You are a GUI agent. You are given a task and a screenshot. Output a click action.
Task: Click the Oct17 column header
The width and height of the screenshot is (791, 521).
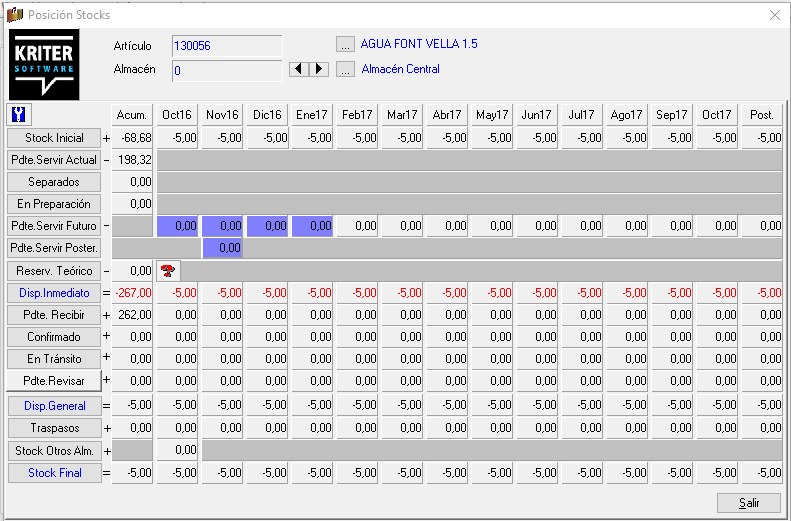point(716,115)
